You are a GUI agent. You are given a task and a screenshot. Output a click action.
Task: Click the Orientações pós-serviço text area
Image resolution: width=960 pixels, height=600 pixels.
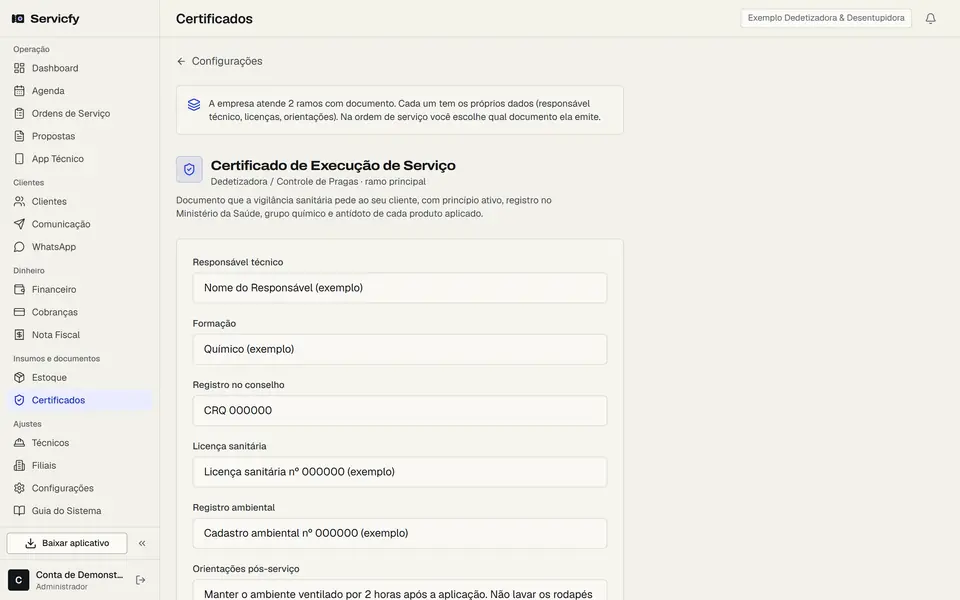coord(400,590)
